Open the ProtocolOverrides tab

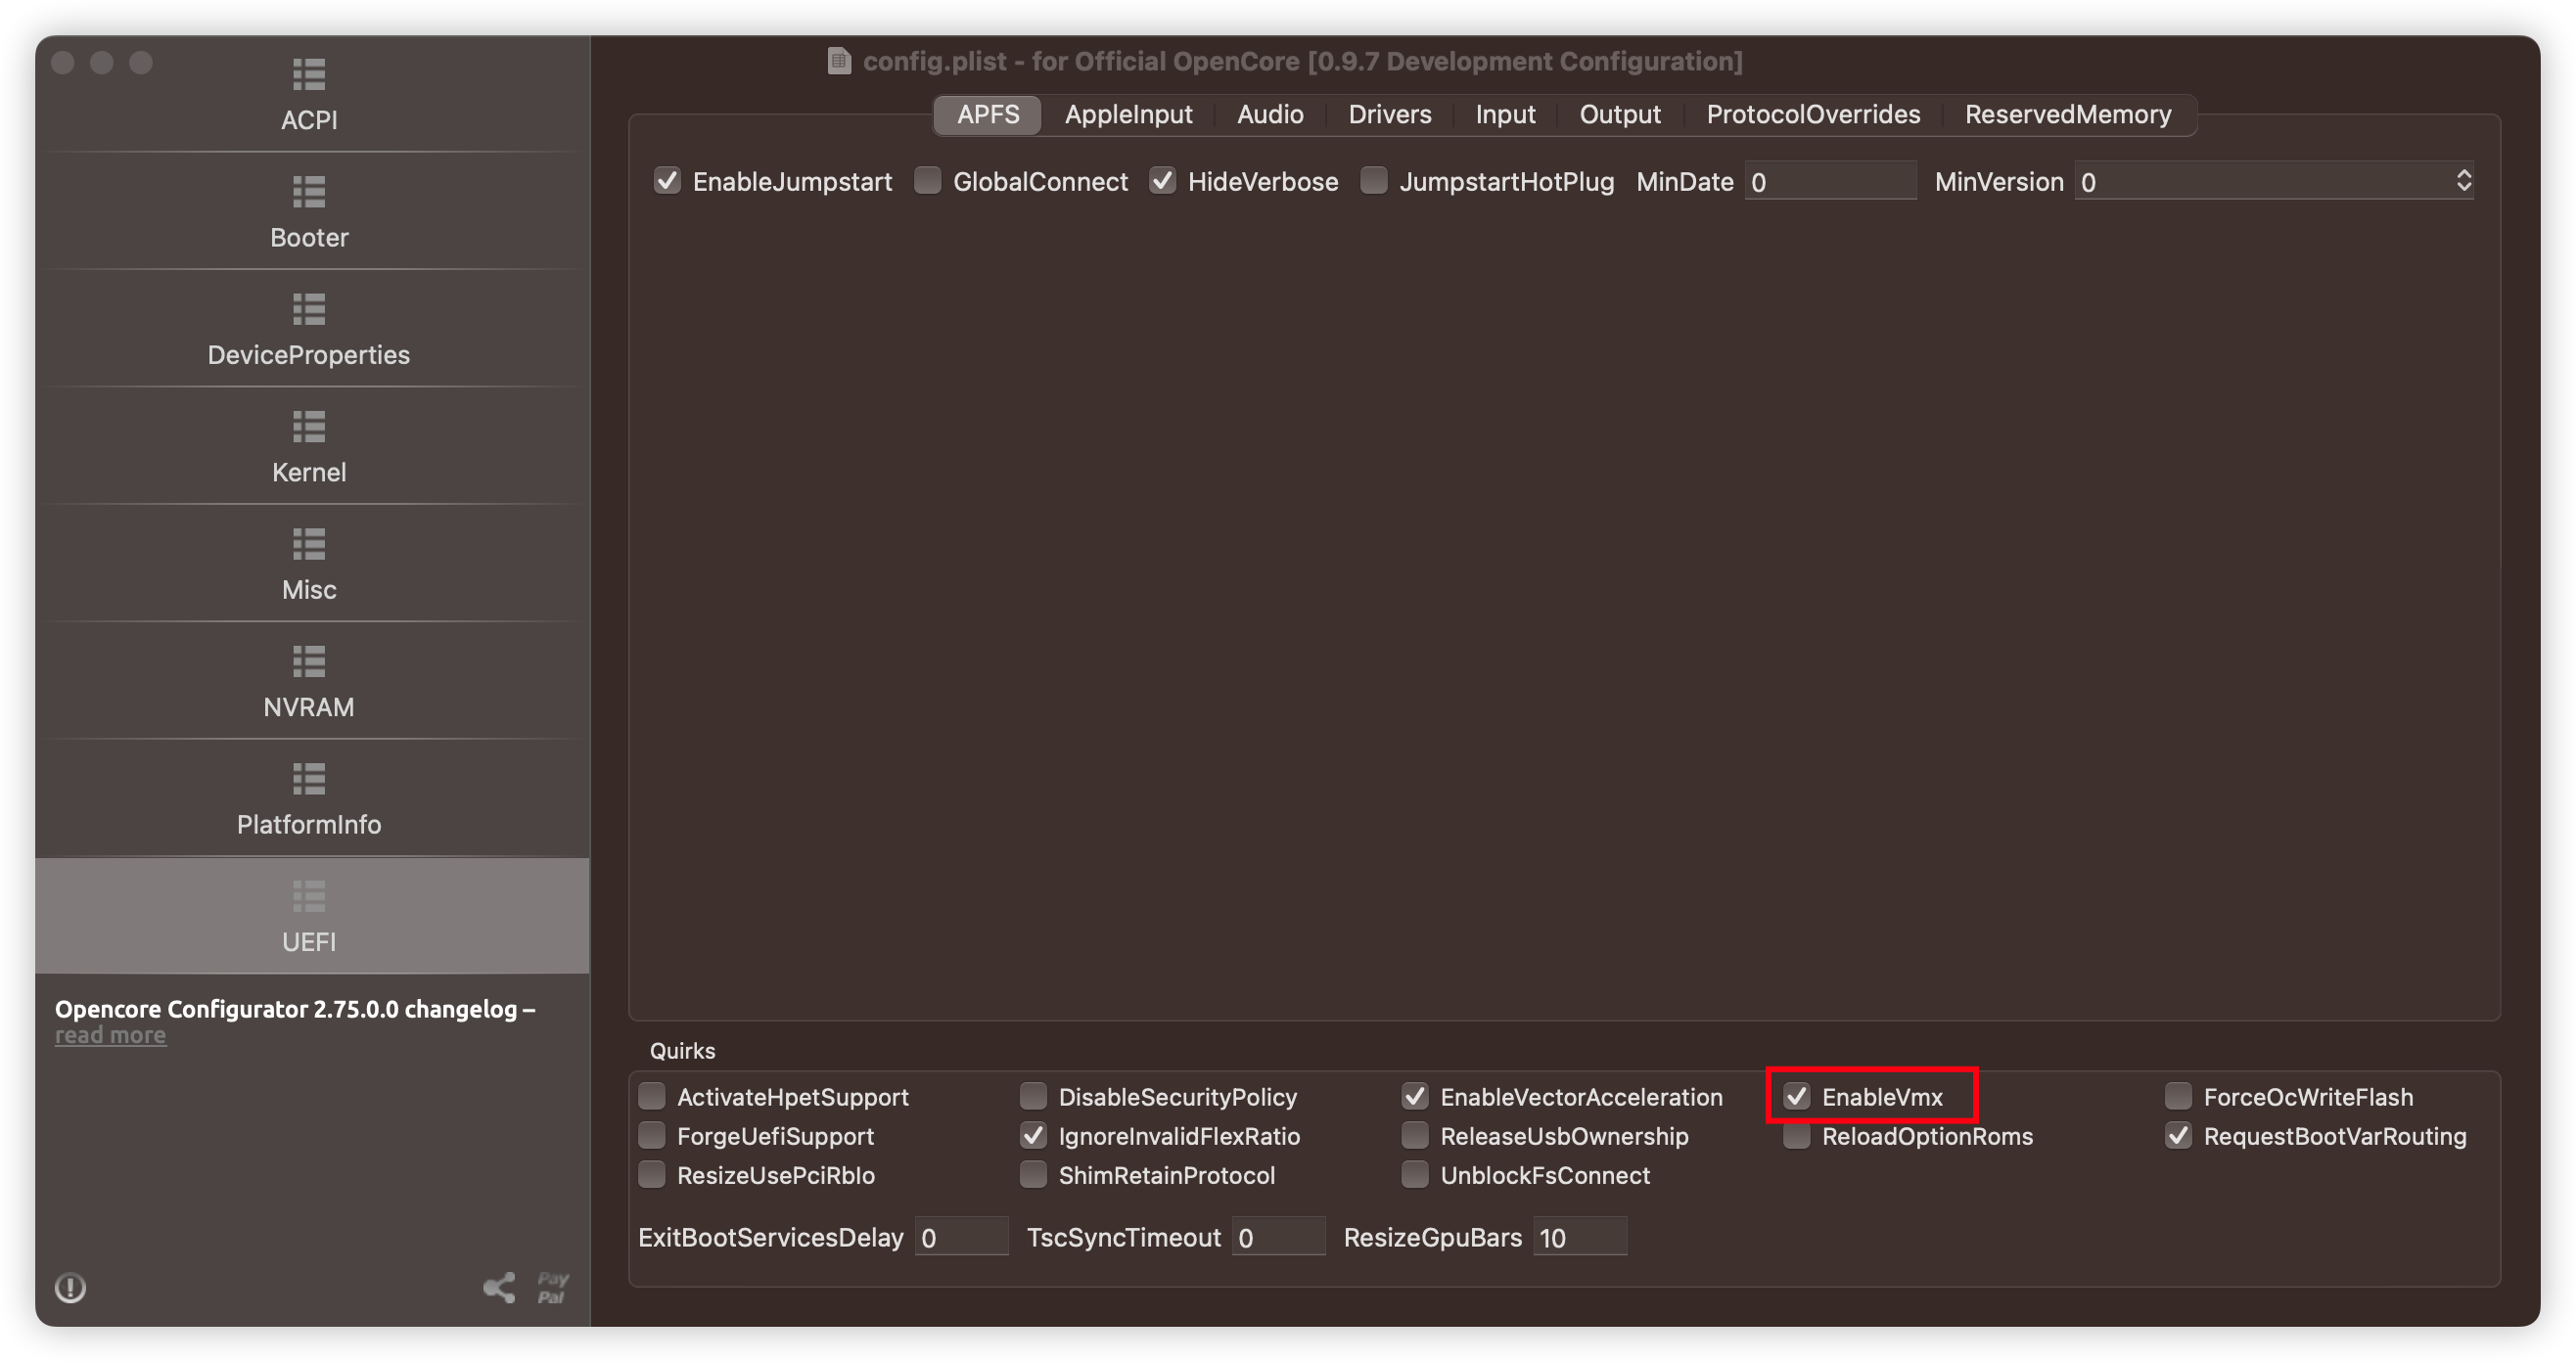(x=1813, y=114)
